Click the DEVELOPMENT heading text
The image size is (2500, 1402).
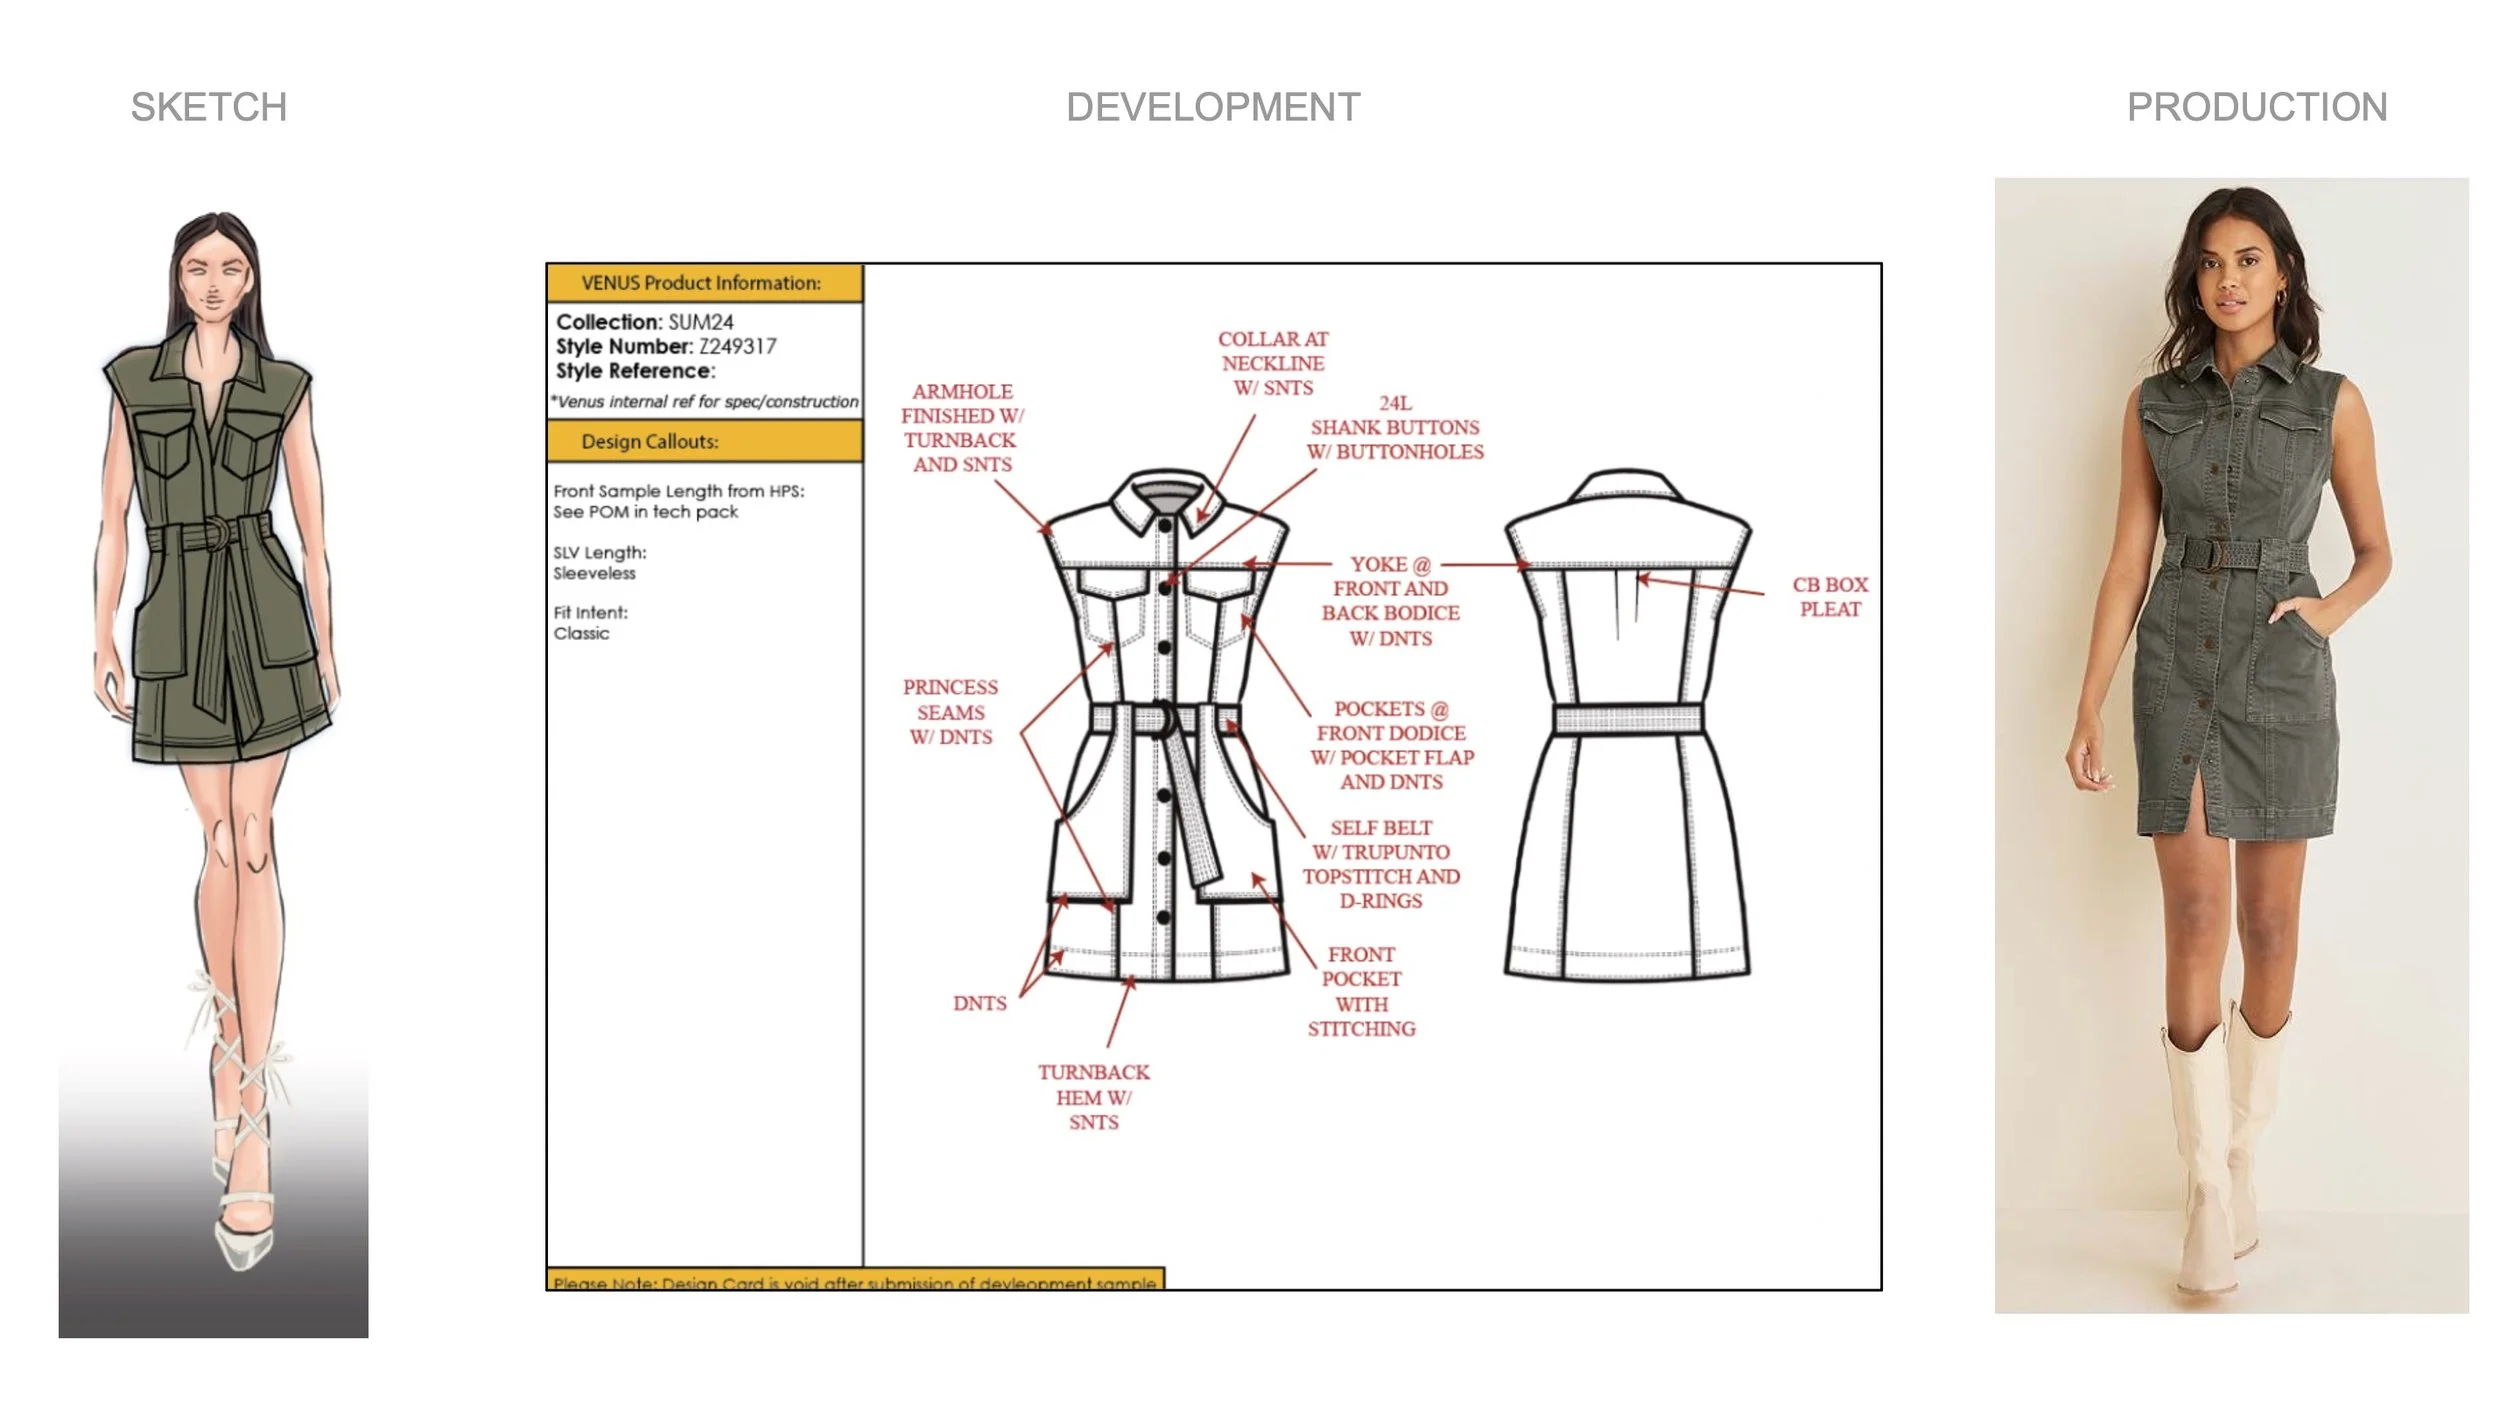coord(1212,107)
